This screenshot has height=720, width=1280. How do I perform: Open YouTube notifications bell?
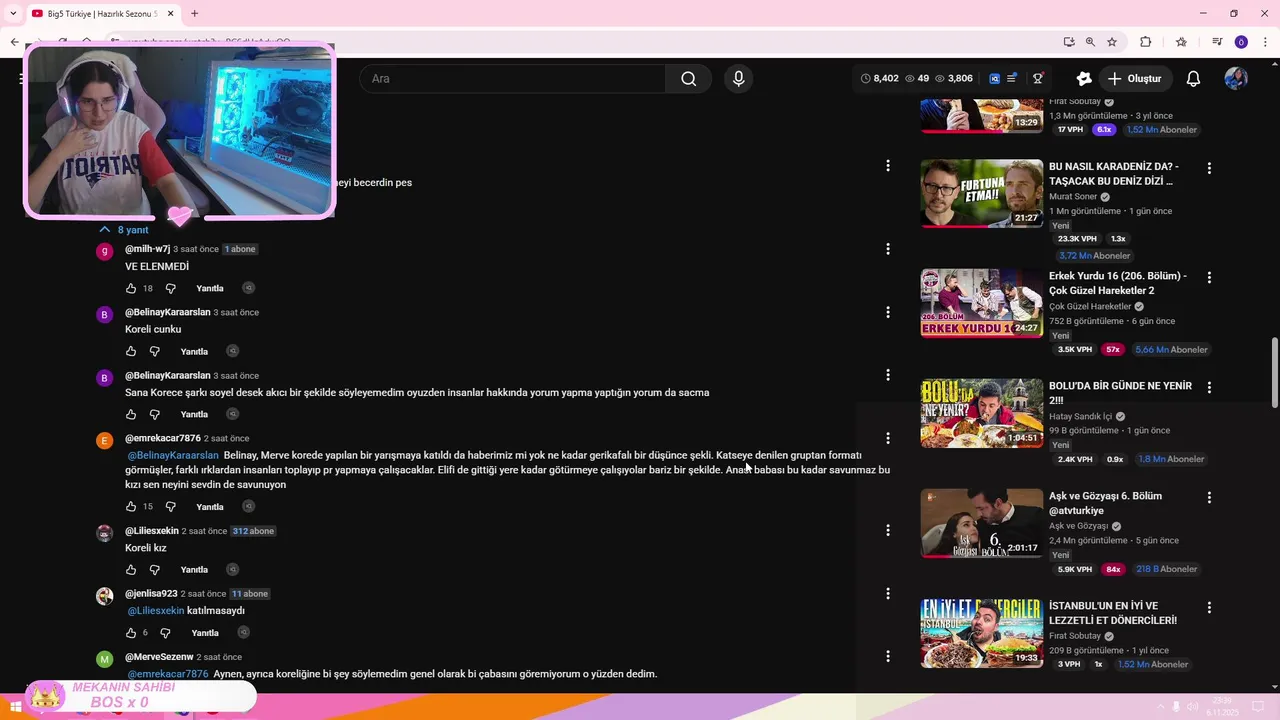click(1193, 79)
